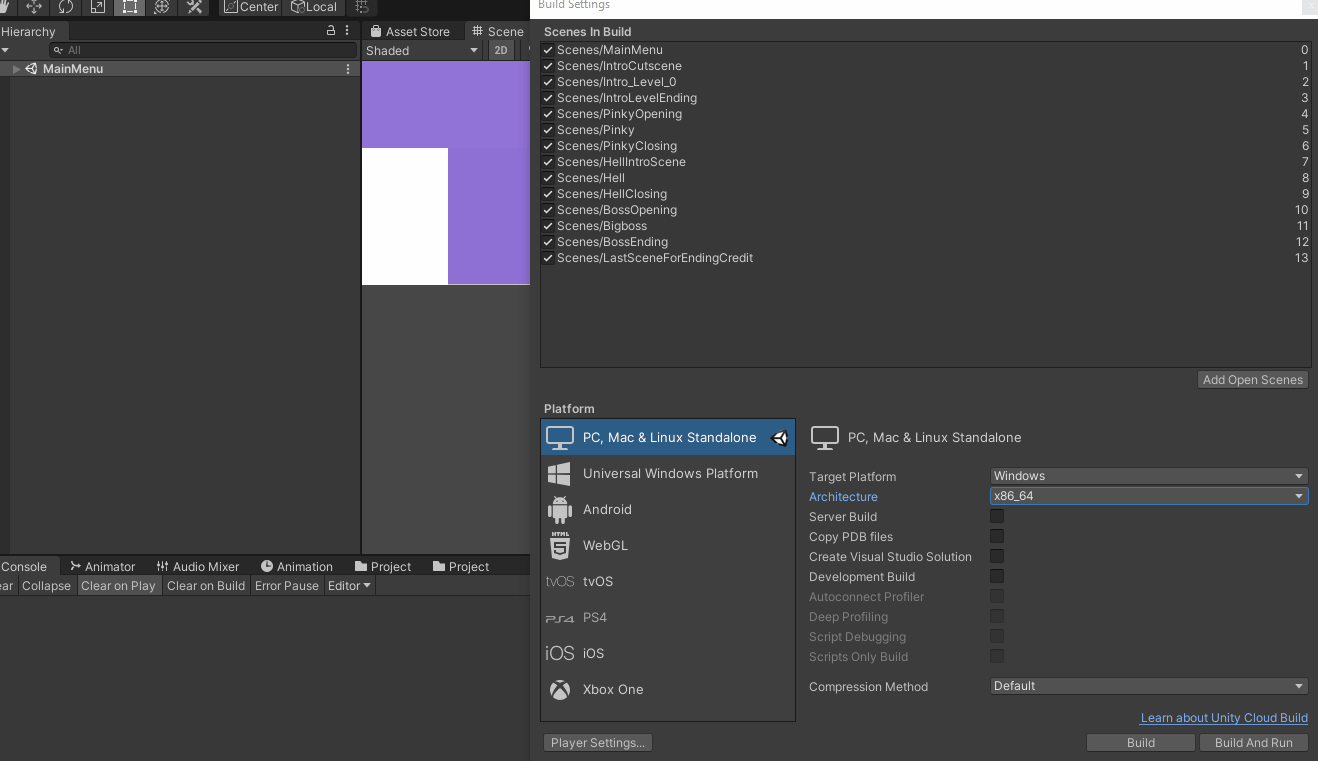Enable Create Visual Studio Solution checkbox
Viewport: 1318px width, 761px height.
pos(997,556)
